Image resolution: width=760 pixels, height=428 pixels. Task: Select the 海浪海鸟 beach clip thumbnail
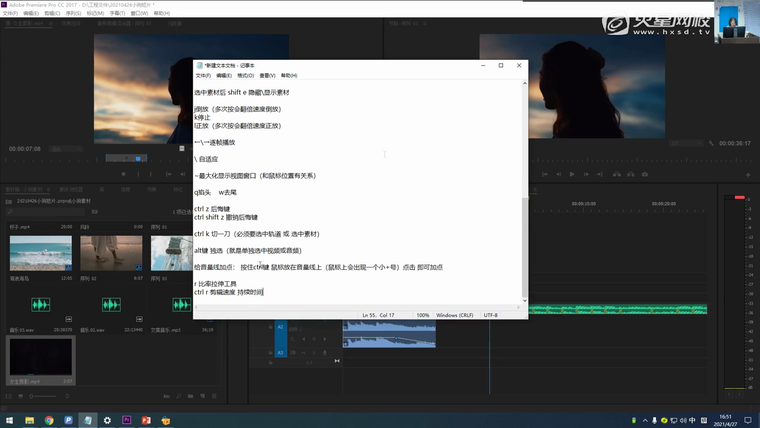coord(40,253)
